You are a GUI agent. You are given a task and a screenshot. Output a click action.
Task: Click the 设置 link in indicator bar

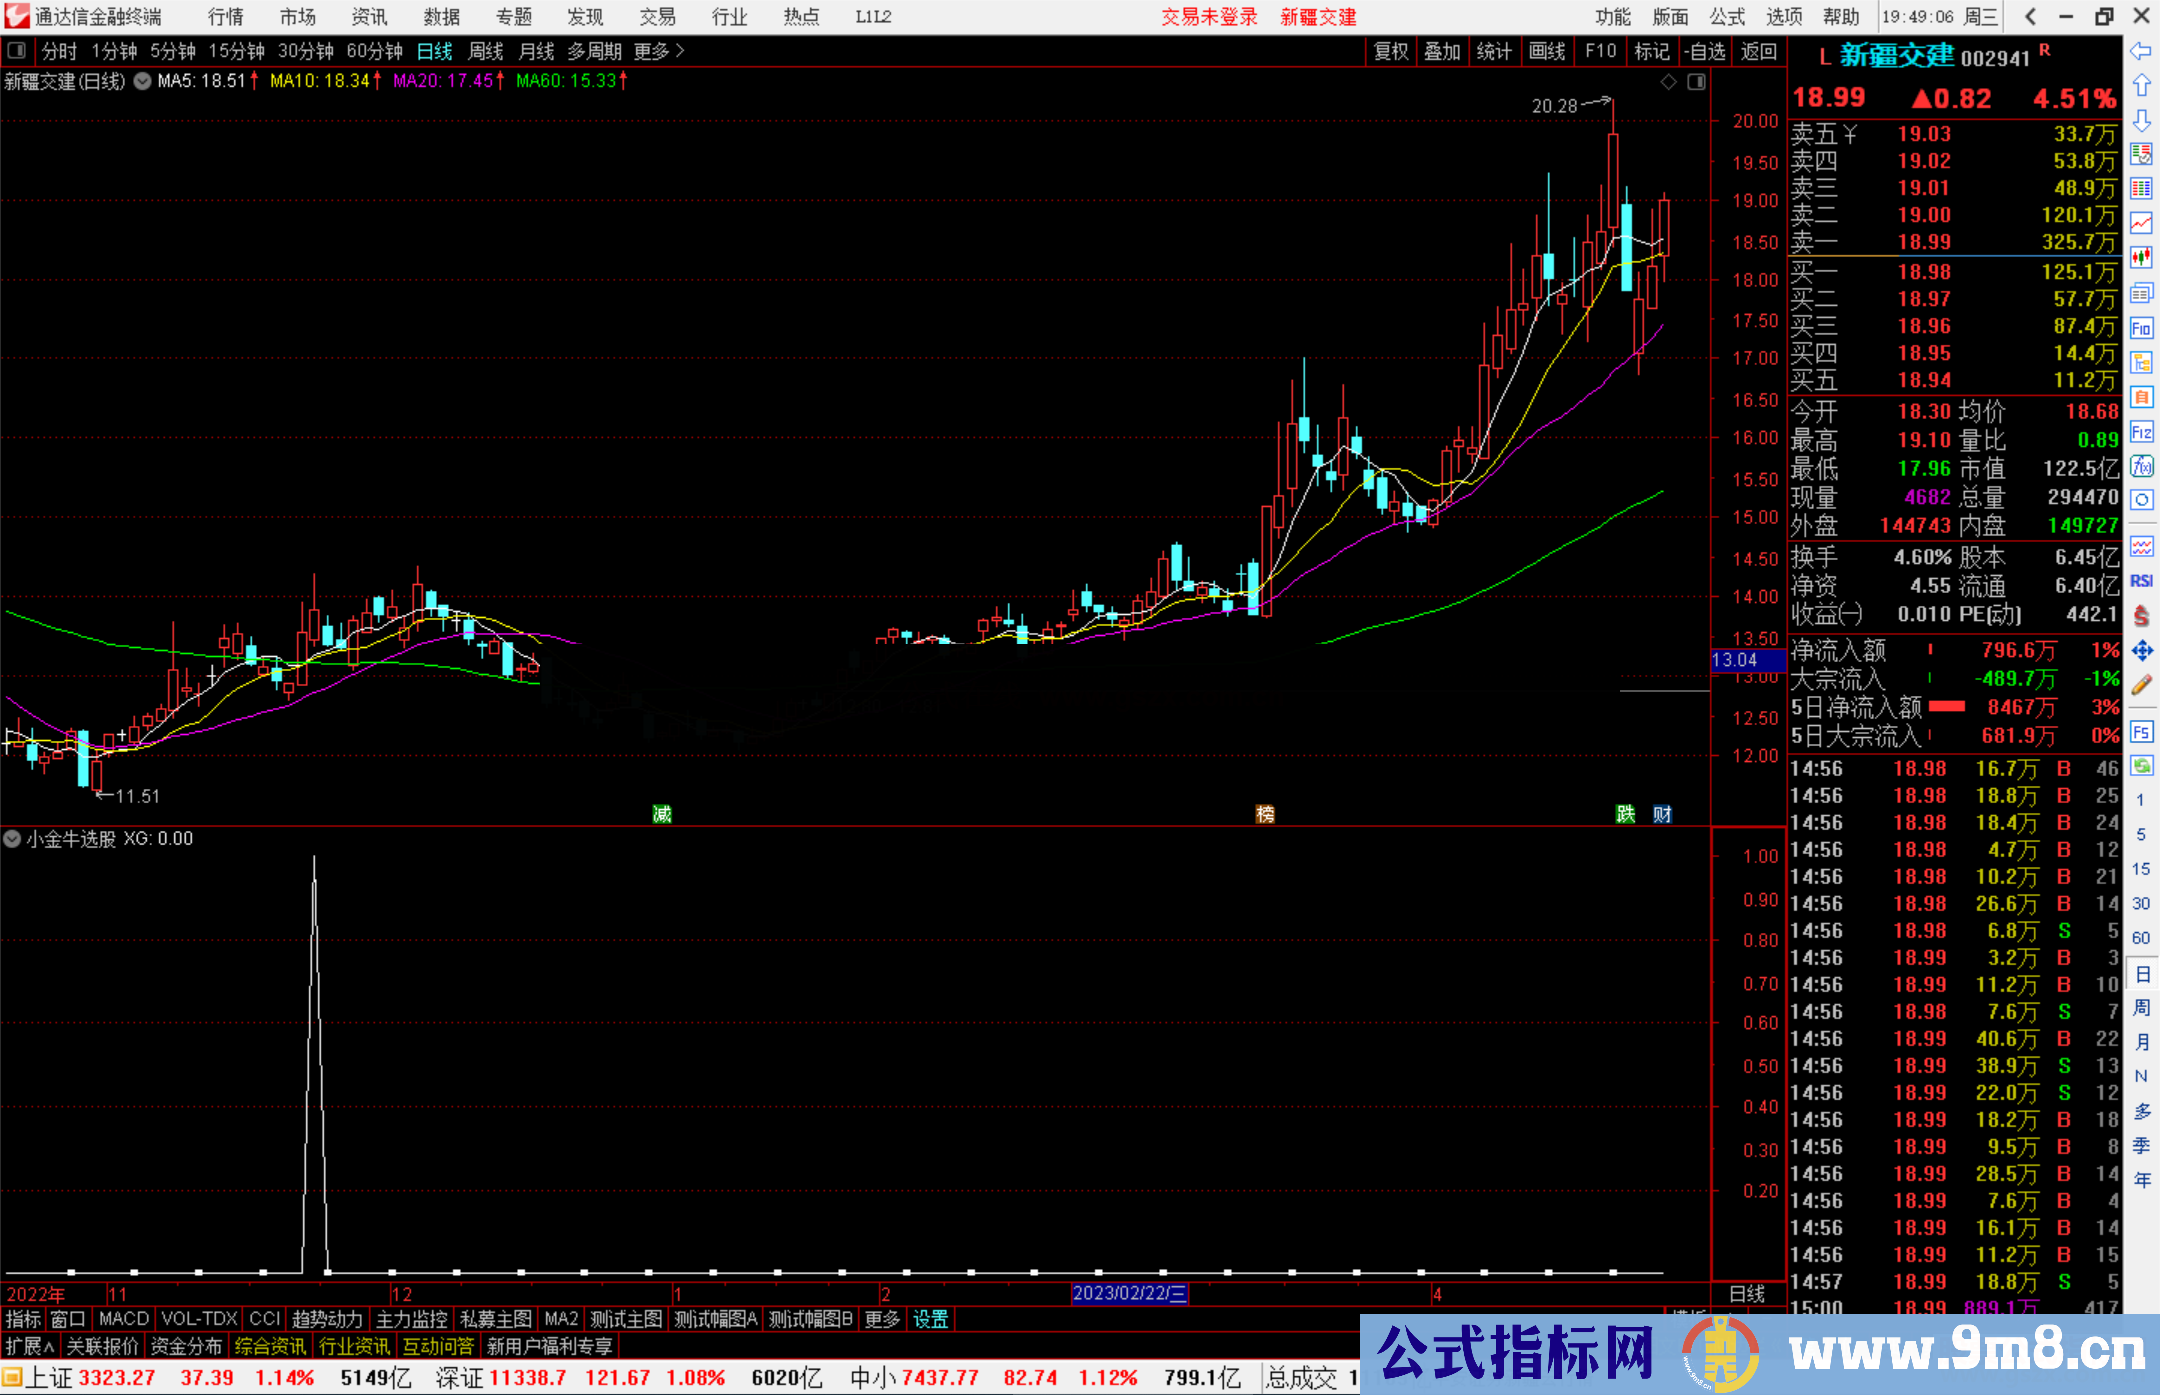tap(930, 1319)
